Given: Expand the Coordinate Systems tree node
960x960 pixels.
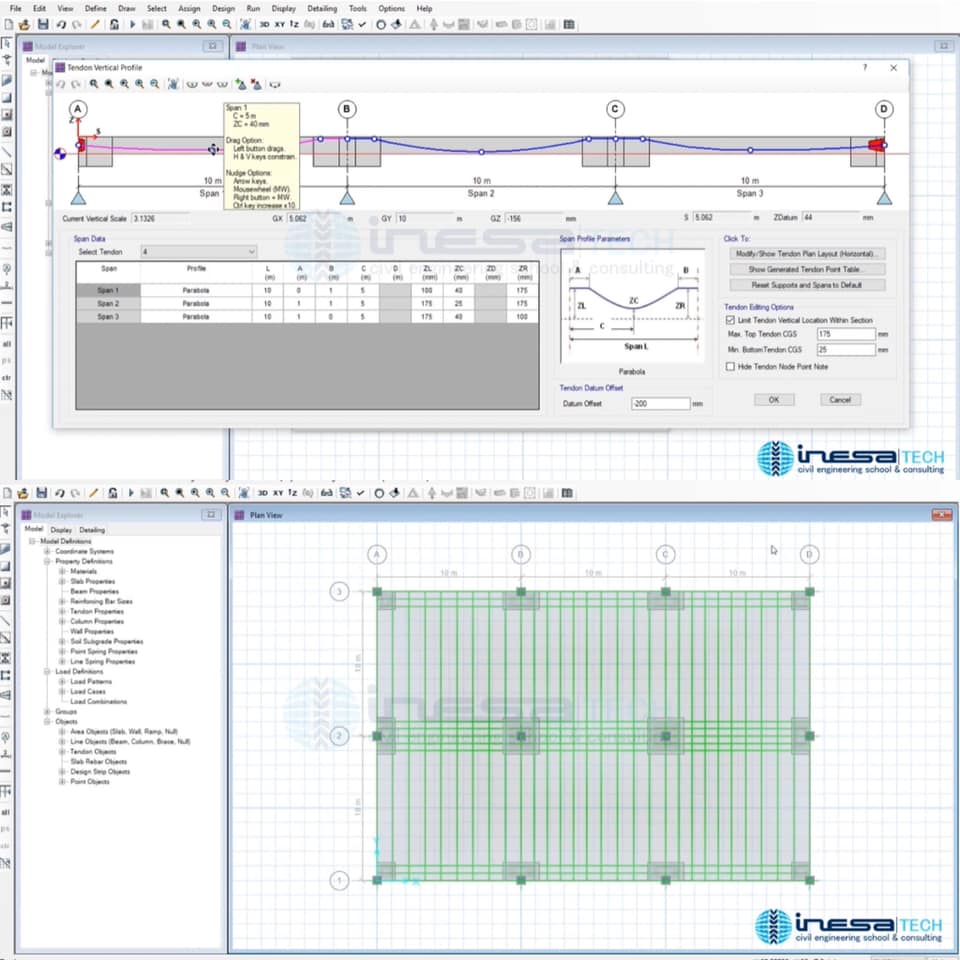Looking at the screenshot, I should click(x=47, y=551).
